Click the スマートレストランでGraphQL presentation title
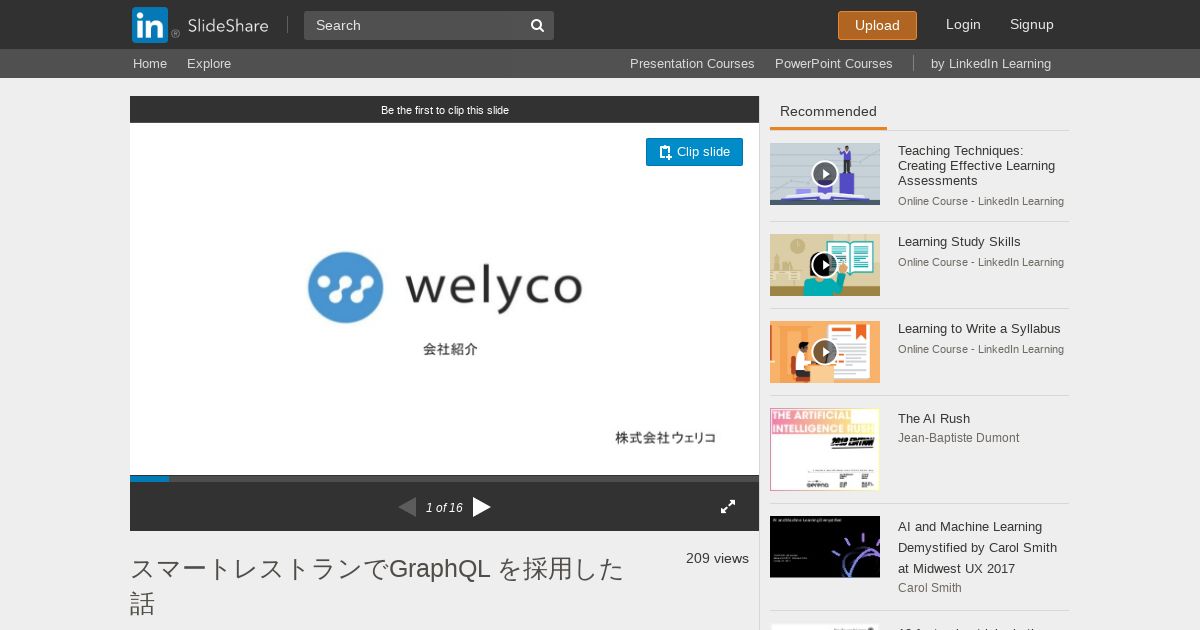The width and height of the screenshot is (1200, 630). pyautogui.click(x=377, y=586)
